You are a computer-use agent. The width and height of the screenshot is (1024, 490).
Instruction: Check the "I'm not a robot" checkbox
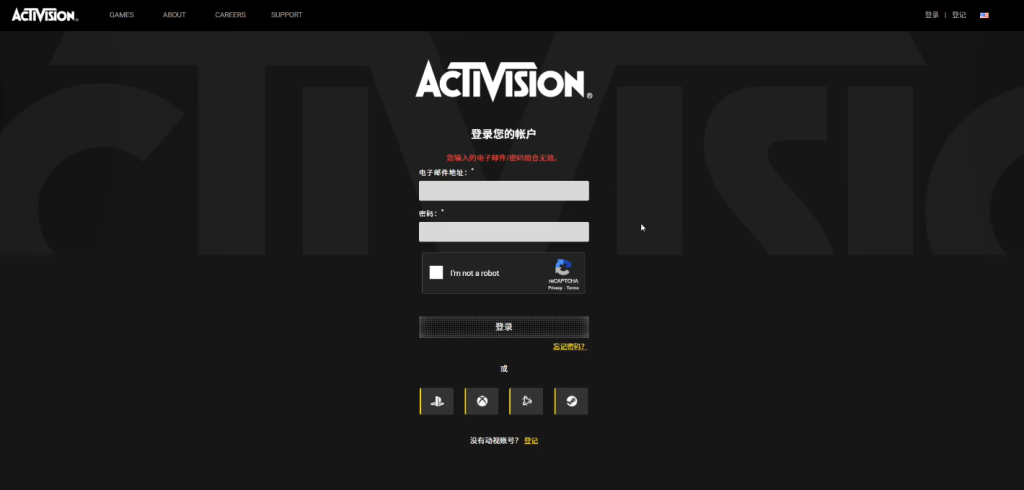coord(436,273)
